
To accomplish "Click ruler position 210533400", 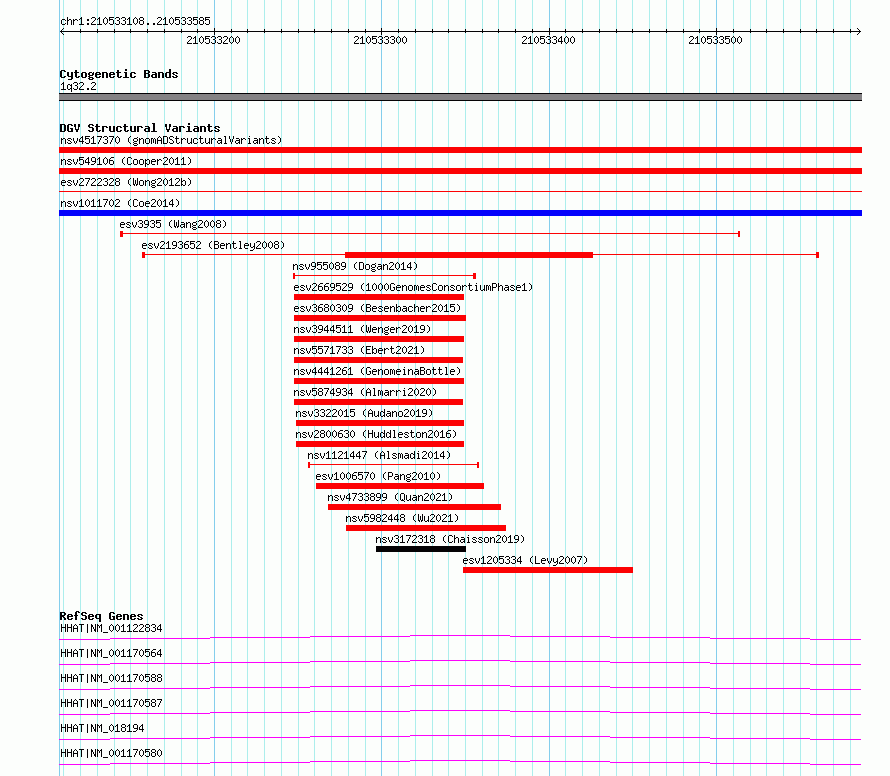I will click(548, 40).
